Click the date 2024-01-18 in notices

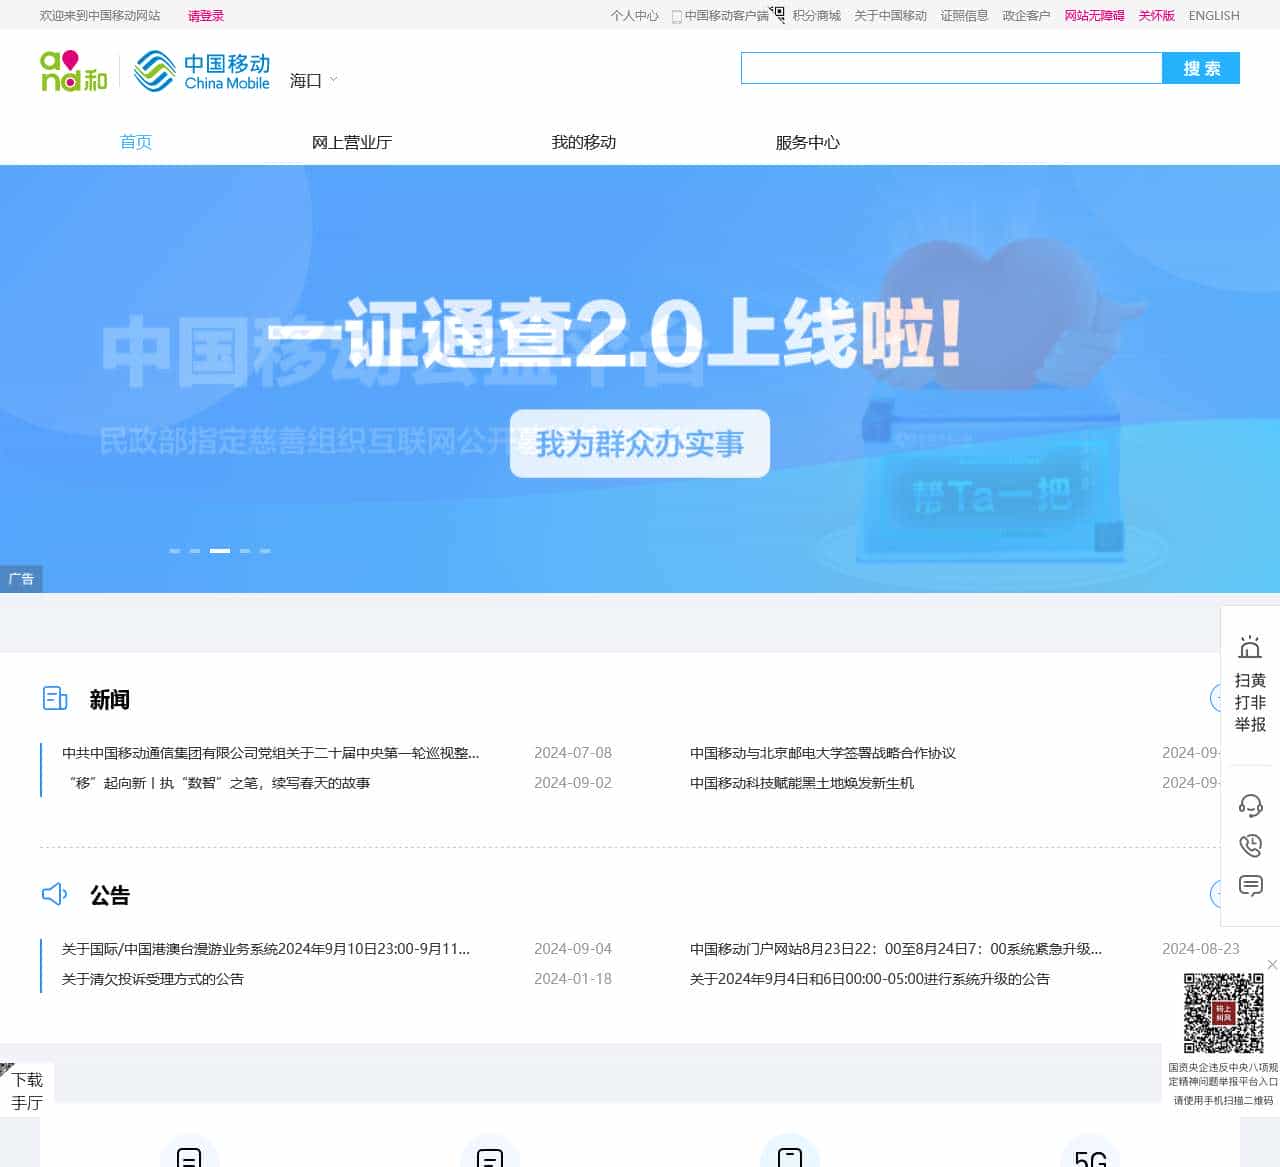[573, 979]
